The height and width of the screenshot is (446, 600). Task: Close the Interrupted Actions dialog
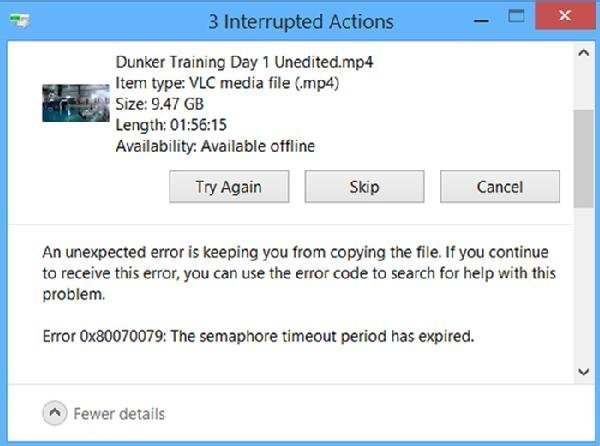565,15
